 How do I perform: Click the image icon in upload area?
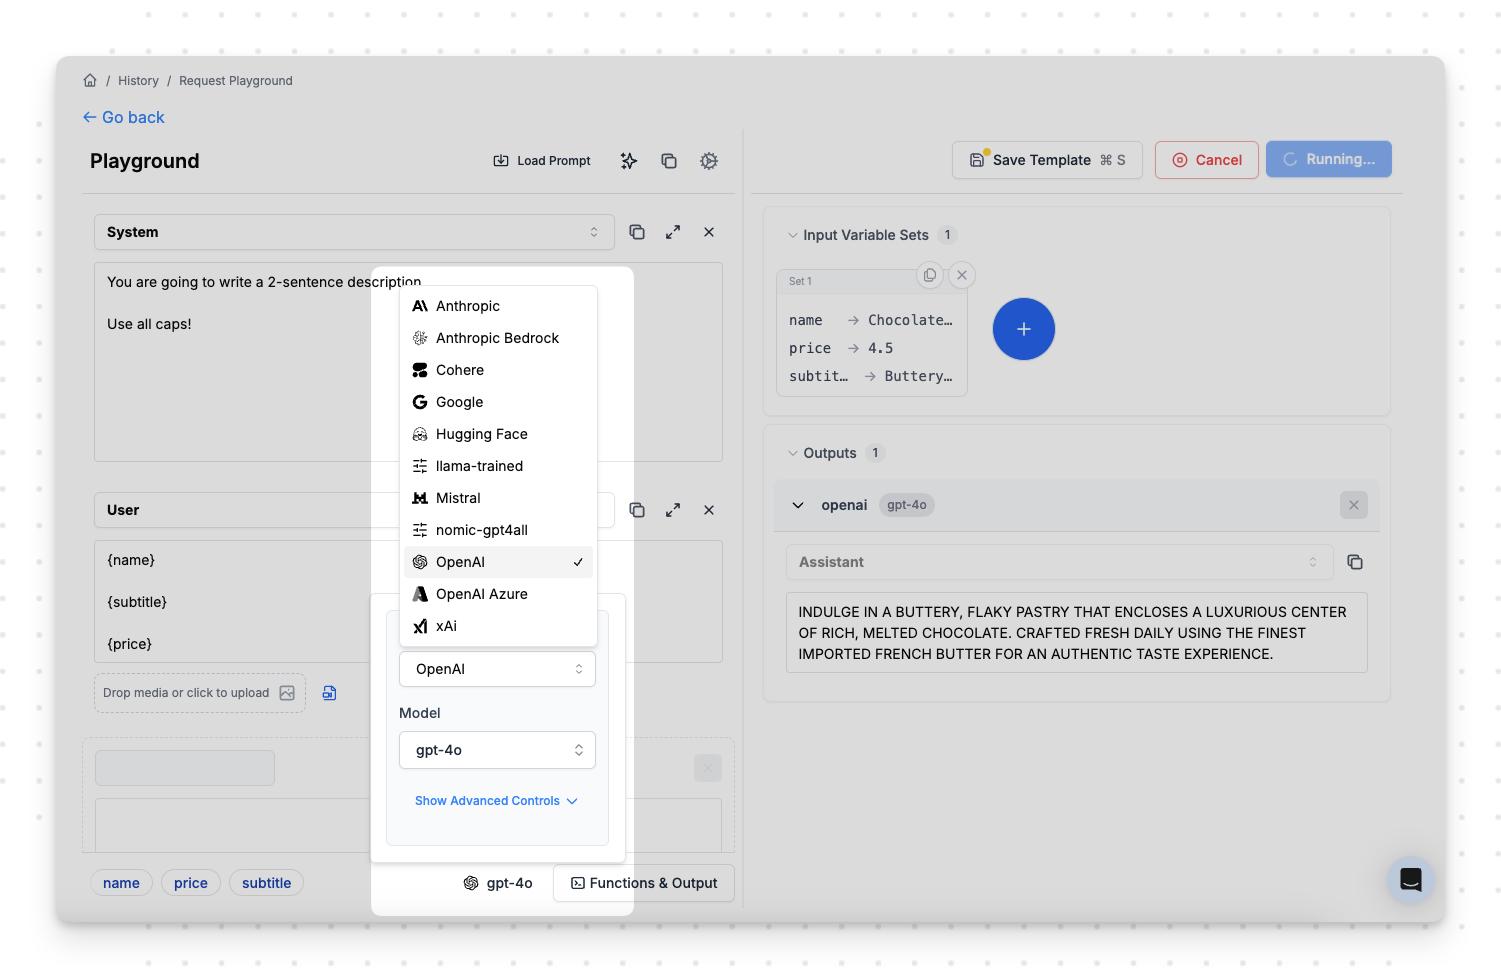point(287,693)
